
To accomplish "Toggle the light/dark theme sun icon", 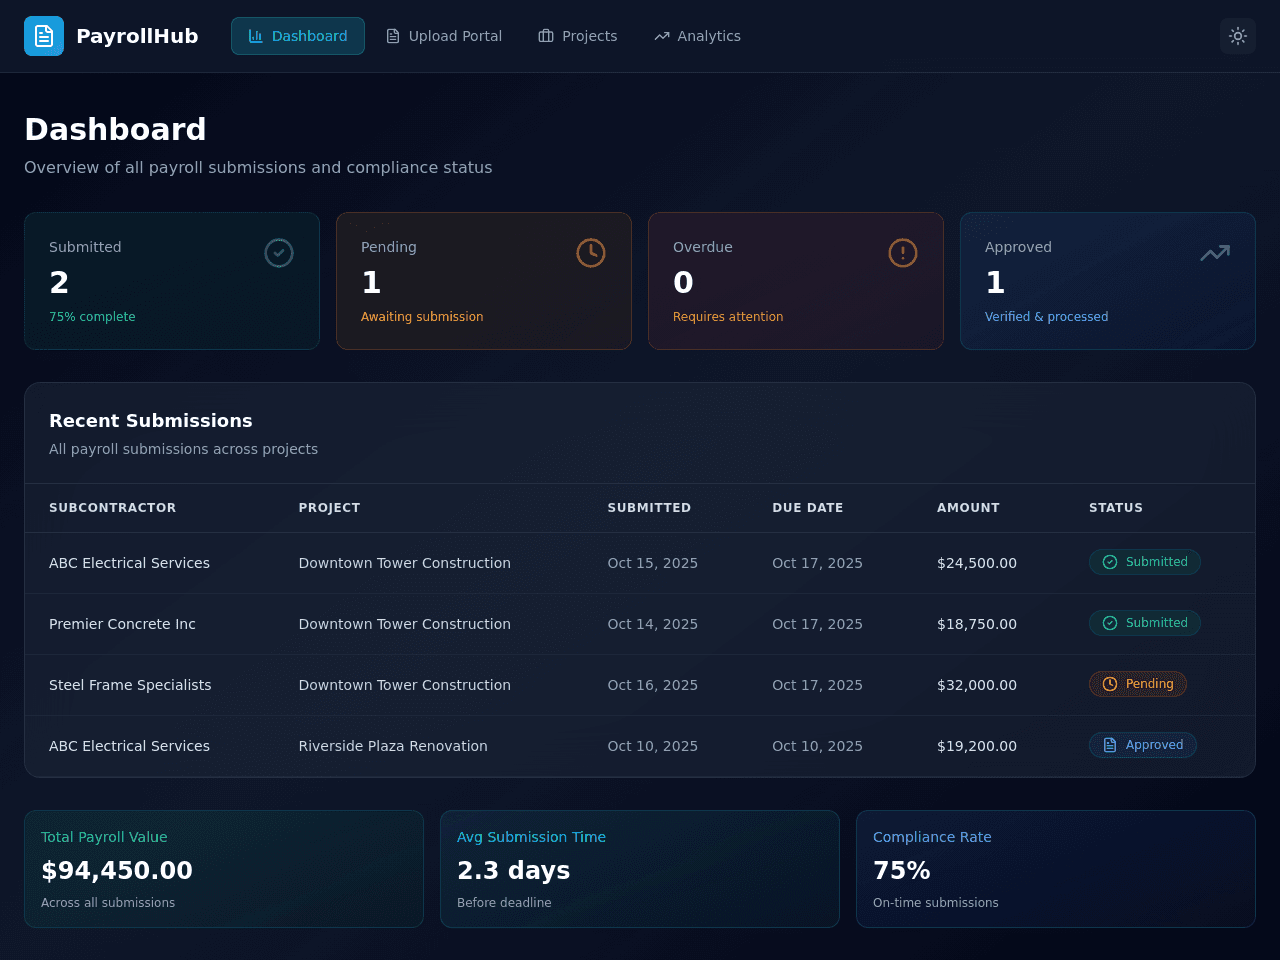I will point(1238,36).
